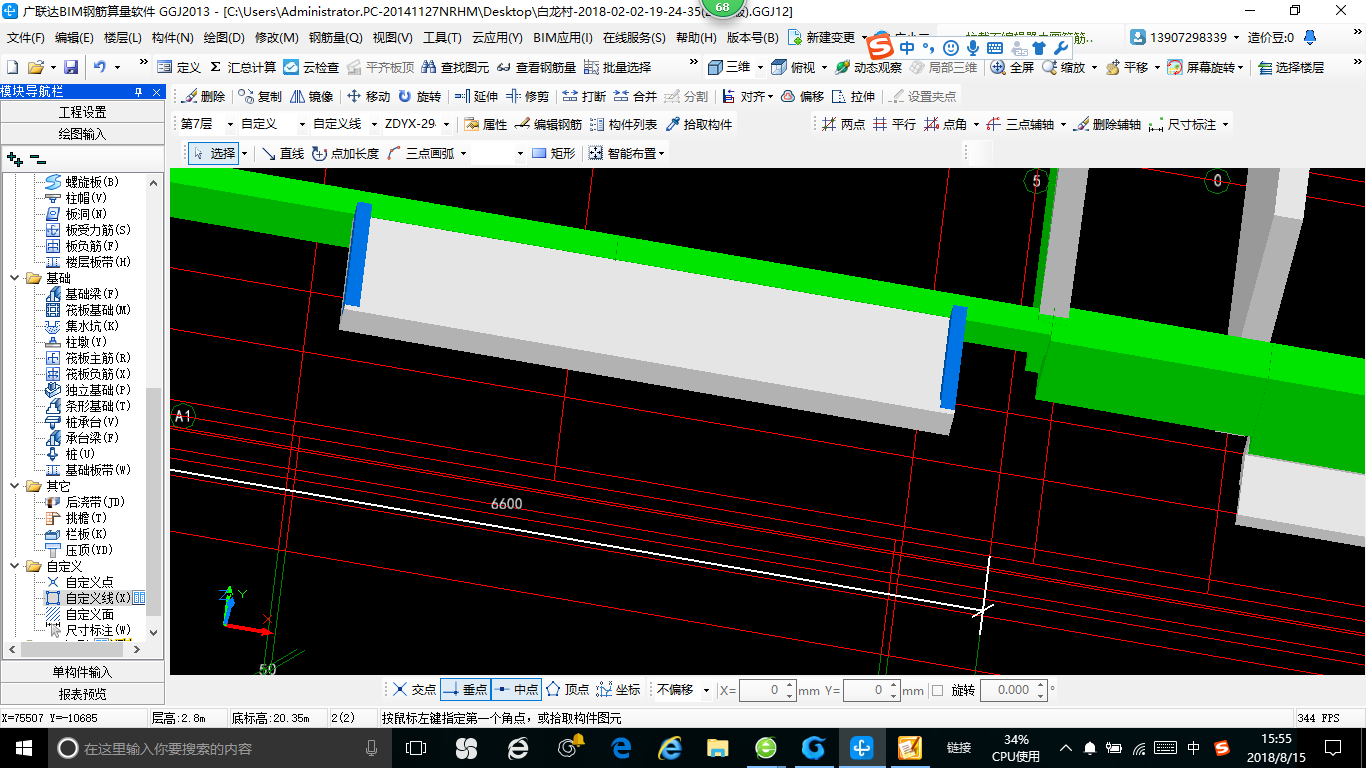Image resolution: width=1366 pixels, height=768 pixels.
Task: Open the 构件(N) menu
Action: coord(172,38)
